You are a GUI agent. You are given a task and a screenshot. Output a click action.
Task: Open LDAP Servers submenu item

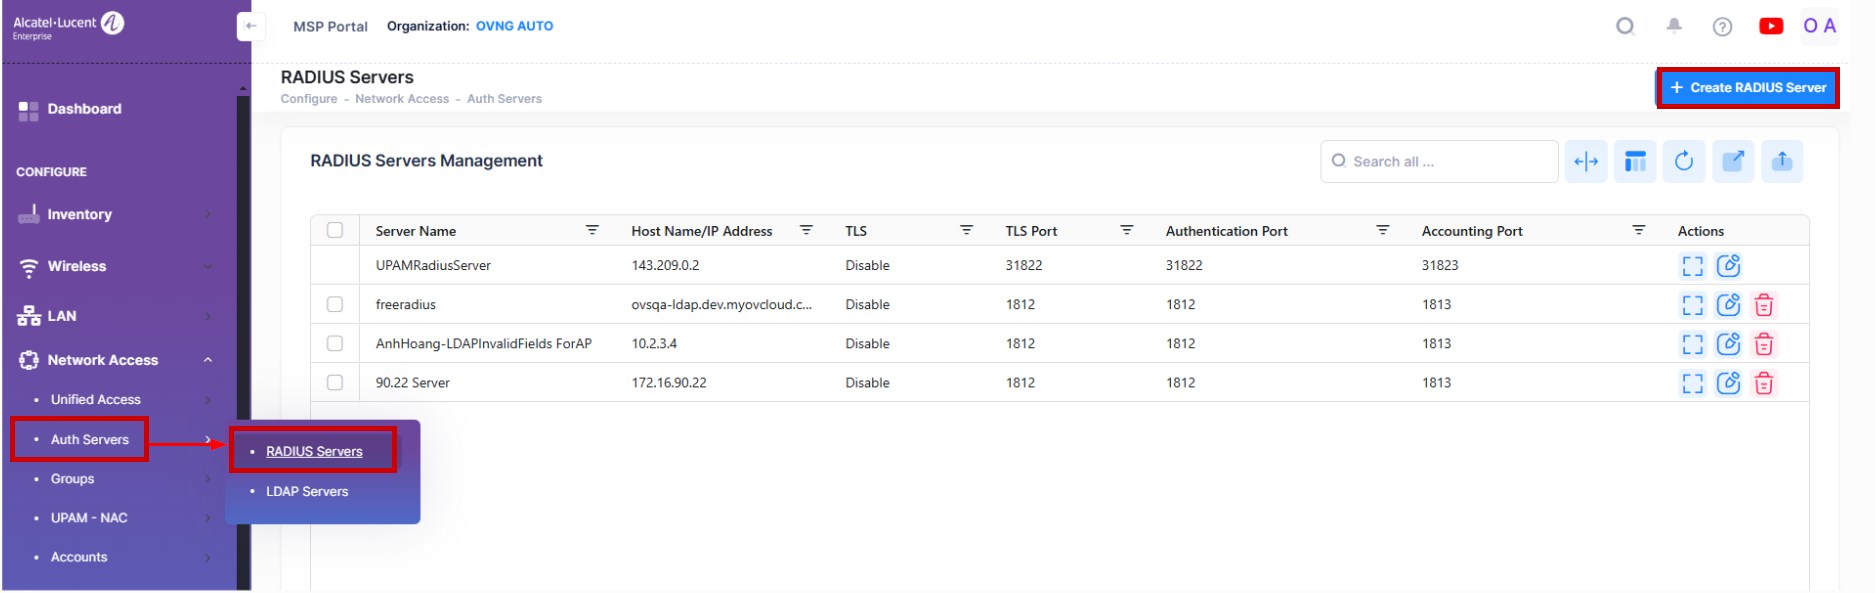307,491
